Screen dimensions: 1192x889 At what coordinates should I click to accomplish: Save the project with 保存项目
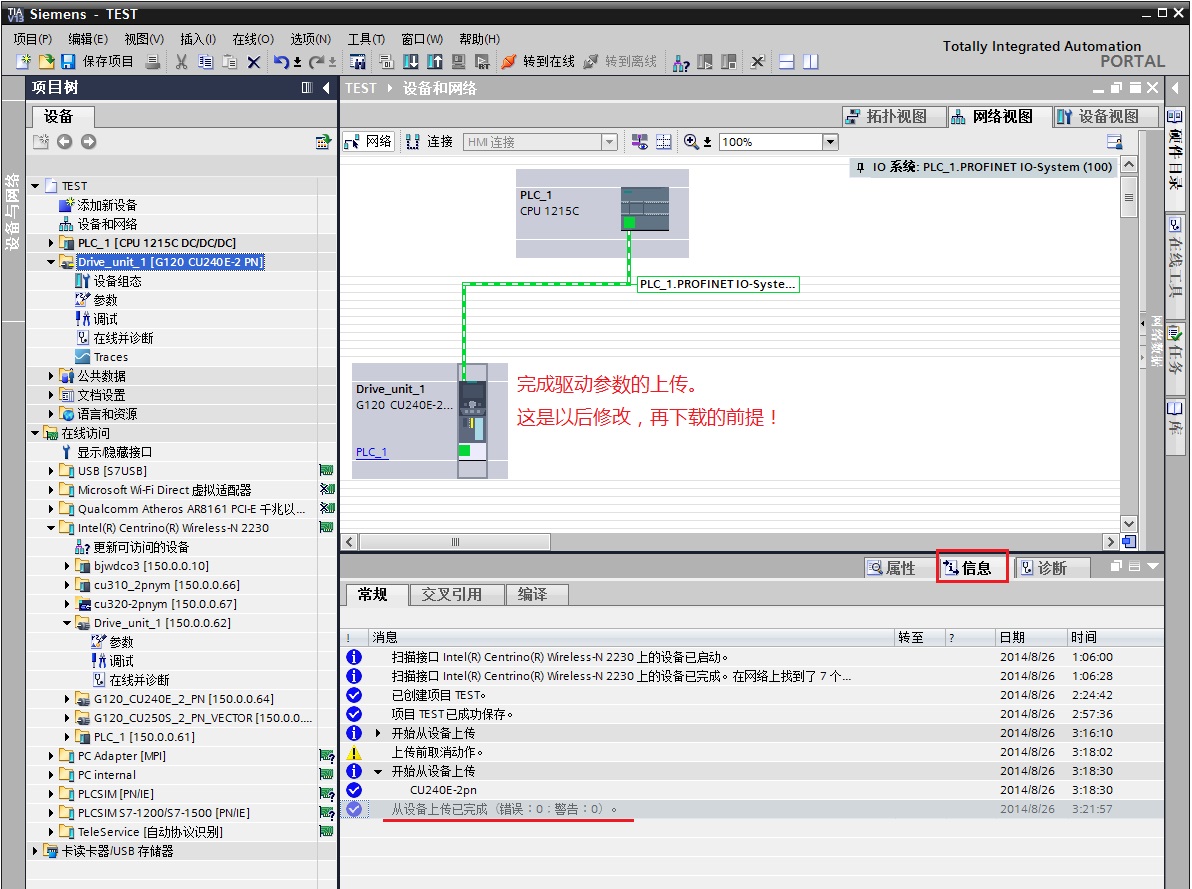tap(97, 62)
